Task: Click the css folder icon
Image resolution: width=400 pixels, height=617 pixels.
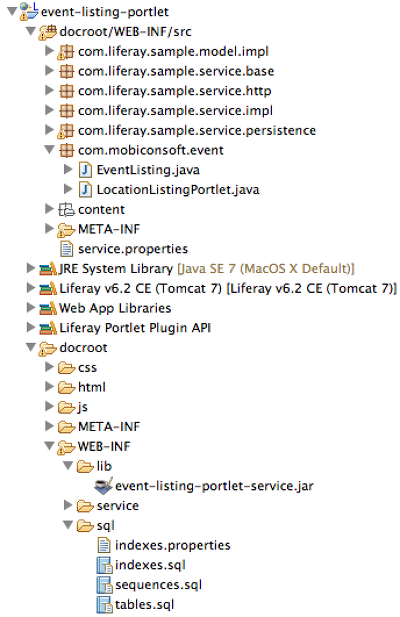Action: pos(66,368)
